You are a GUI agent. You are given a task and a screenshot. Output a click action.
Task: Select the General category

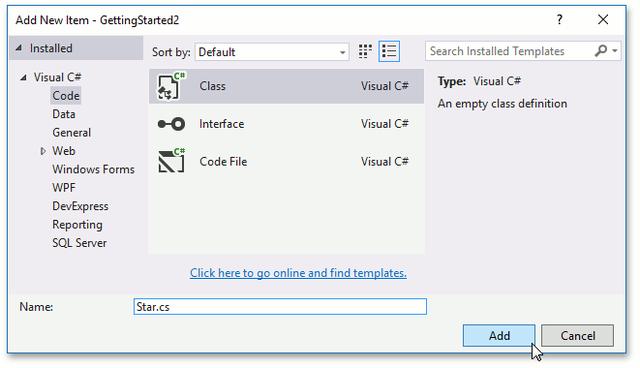tap(71, 133)
